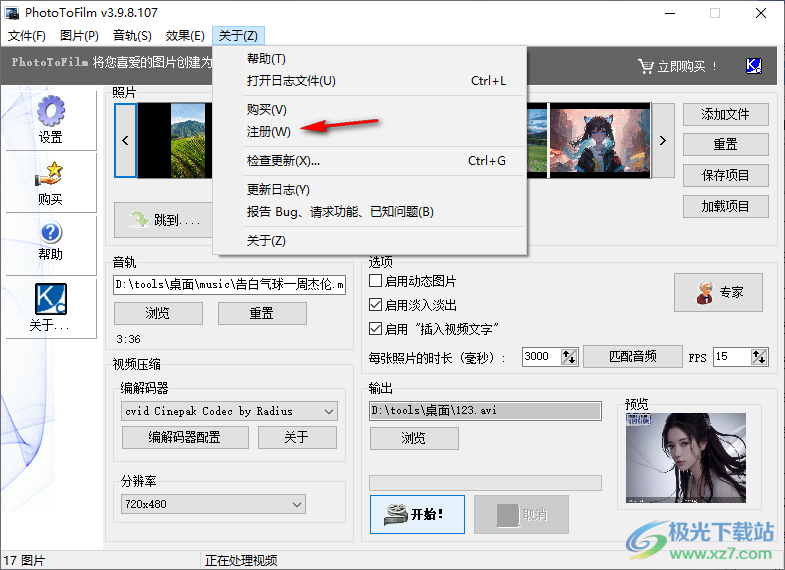Toggle Enable insert video text checkbox
Screen dimensions: 785x570
[x=375, y=329]
